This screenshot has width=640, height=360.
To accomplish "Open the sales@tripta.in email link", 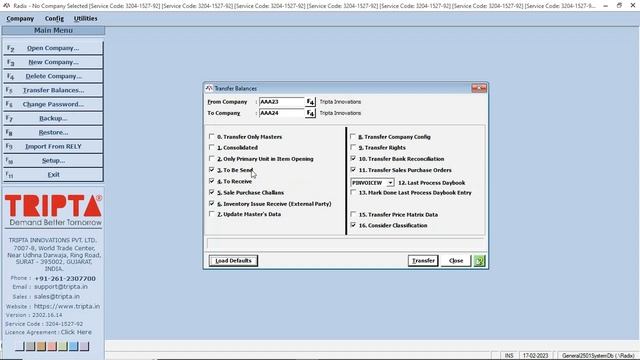I will coord(57,297).
